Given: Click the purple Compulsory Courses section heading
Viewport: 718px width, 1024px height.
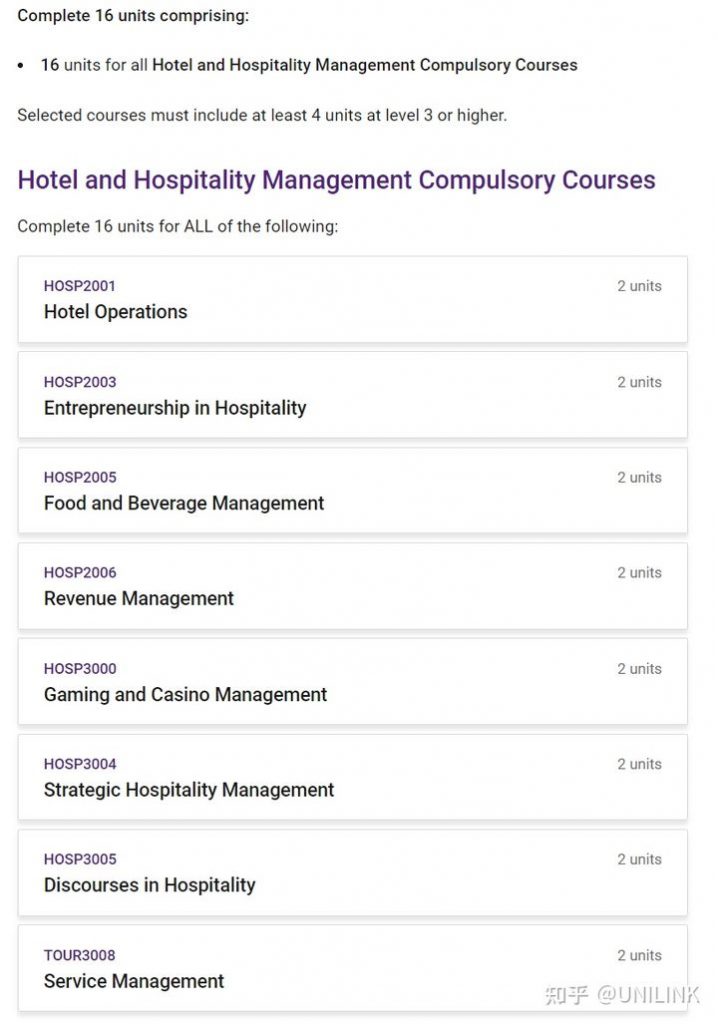Looking at the screenshot, I should 336,180.
